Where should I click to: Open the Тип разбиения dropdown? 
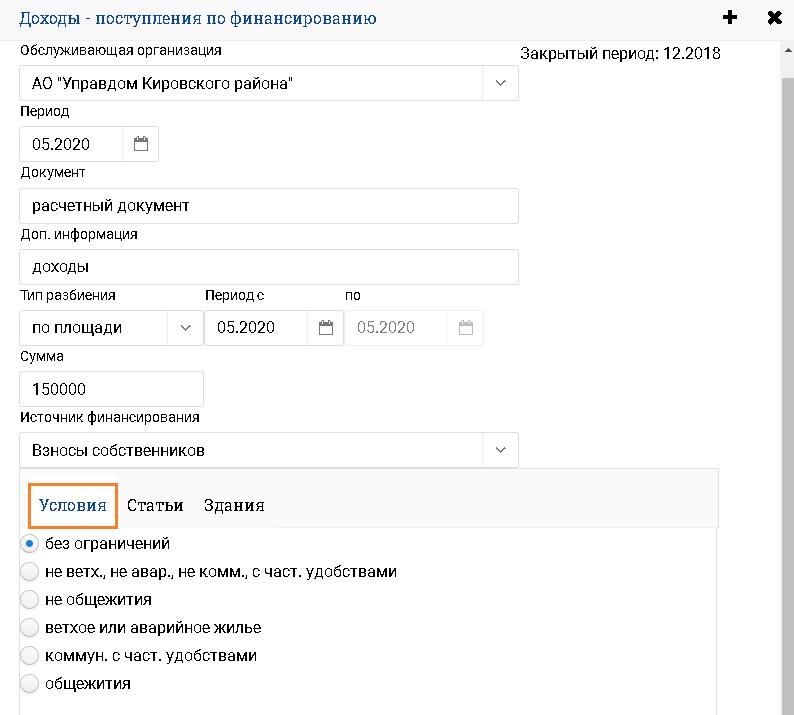click(x=185, y=327)
